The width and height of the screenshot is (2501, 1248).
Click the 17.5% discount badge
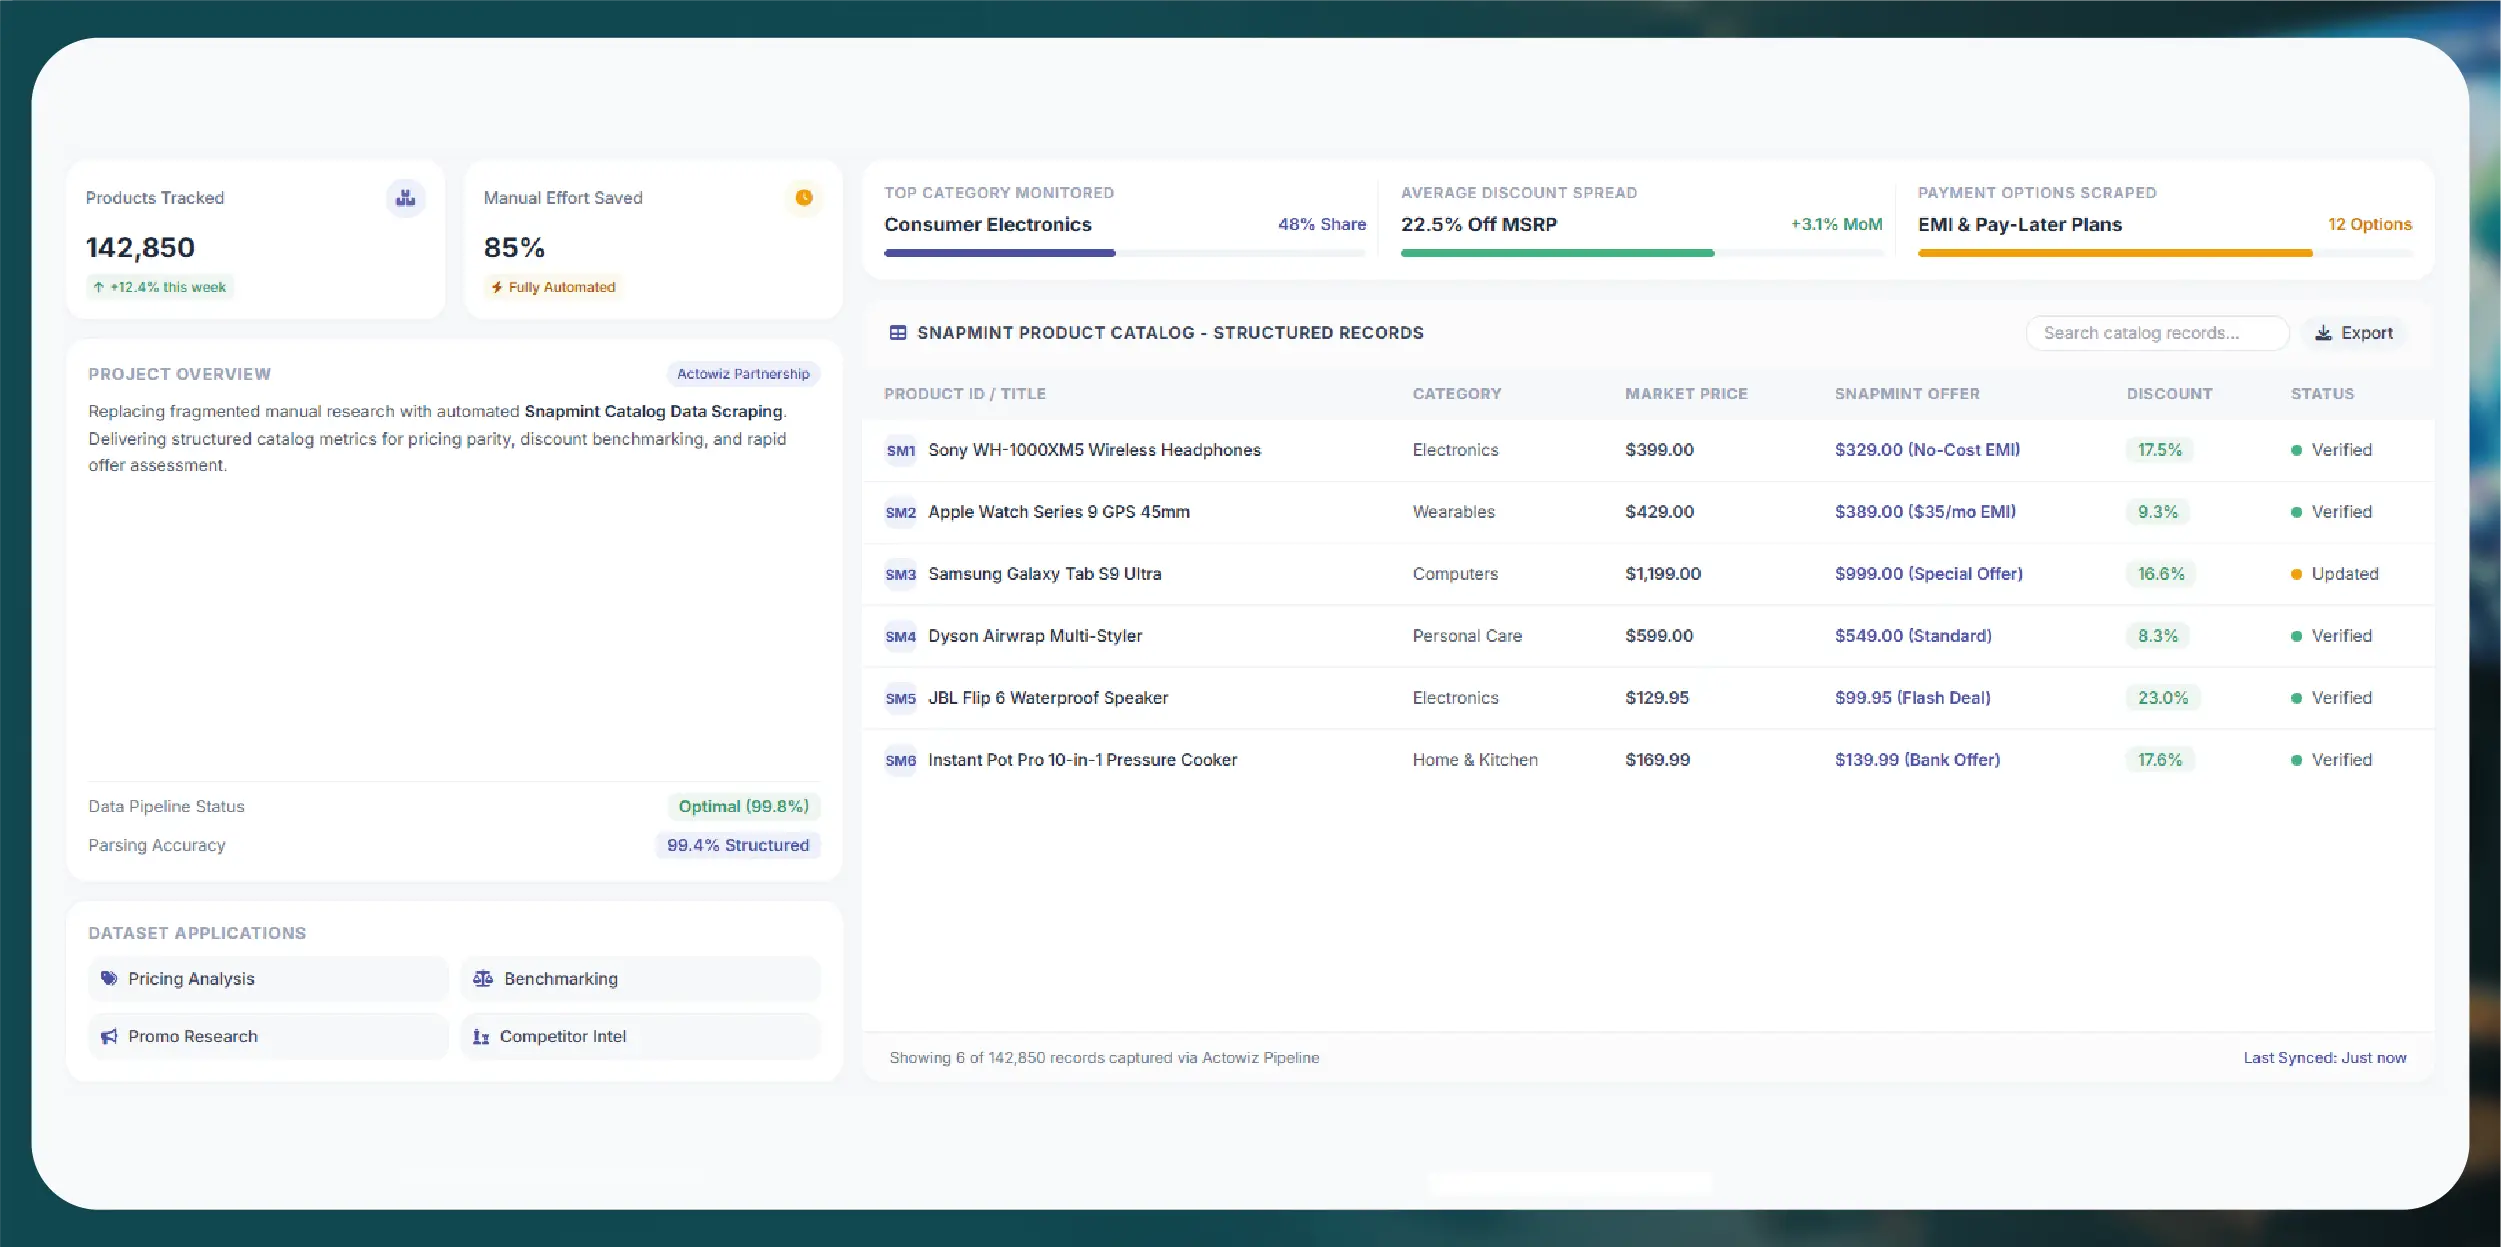[2160, 451]
